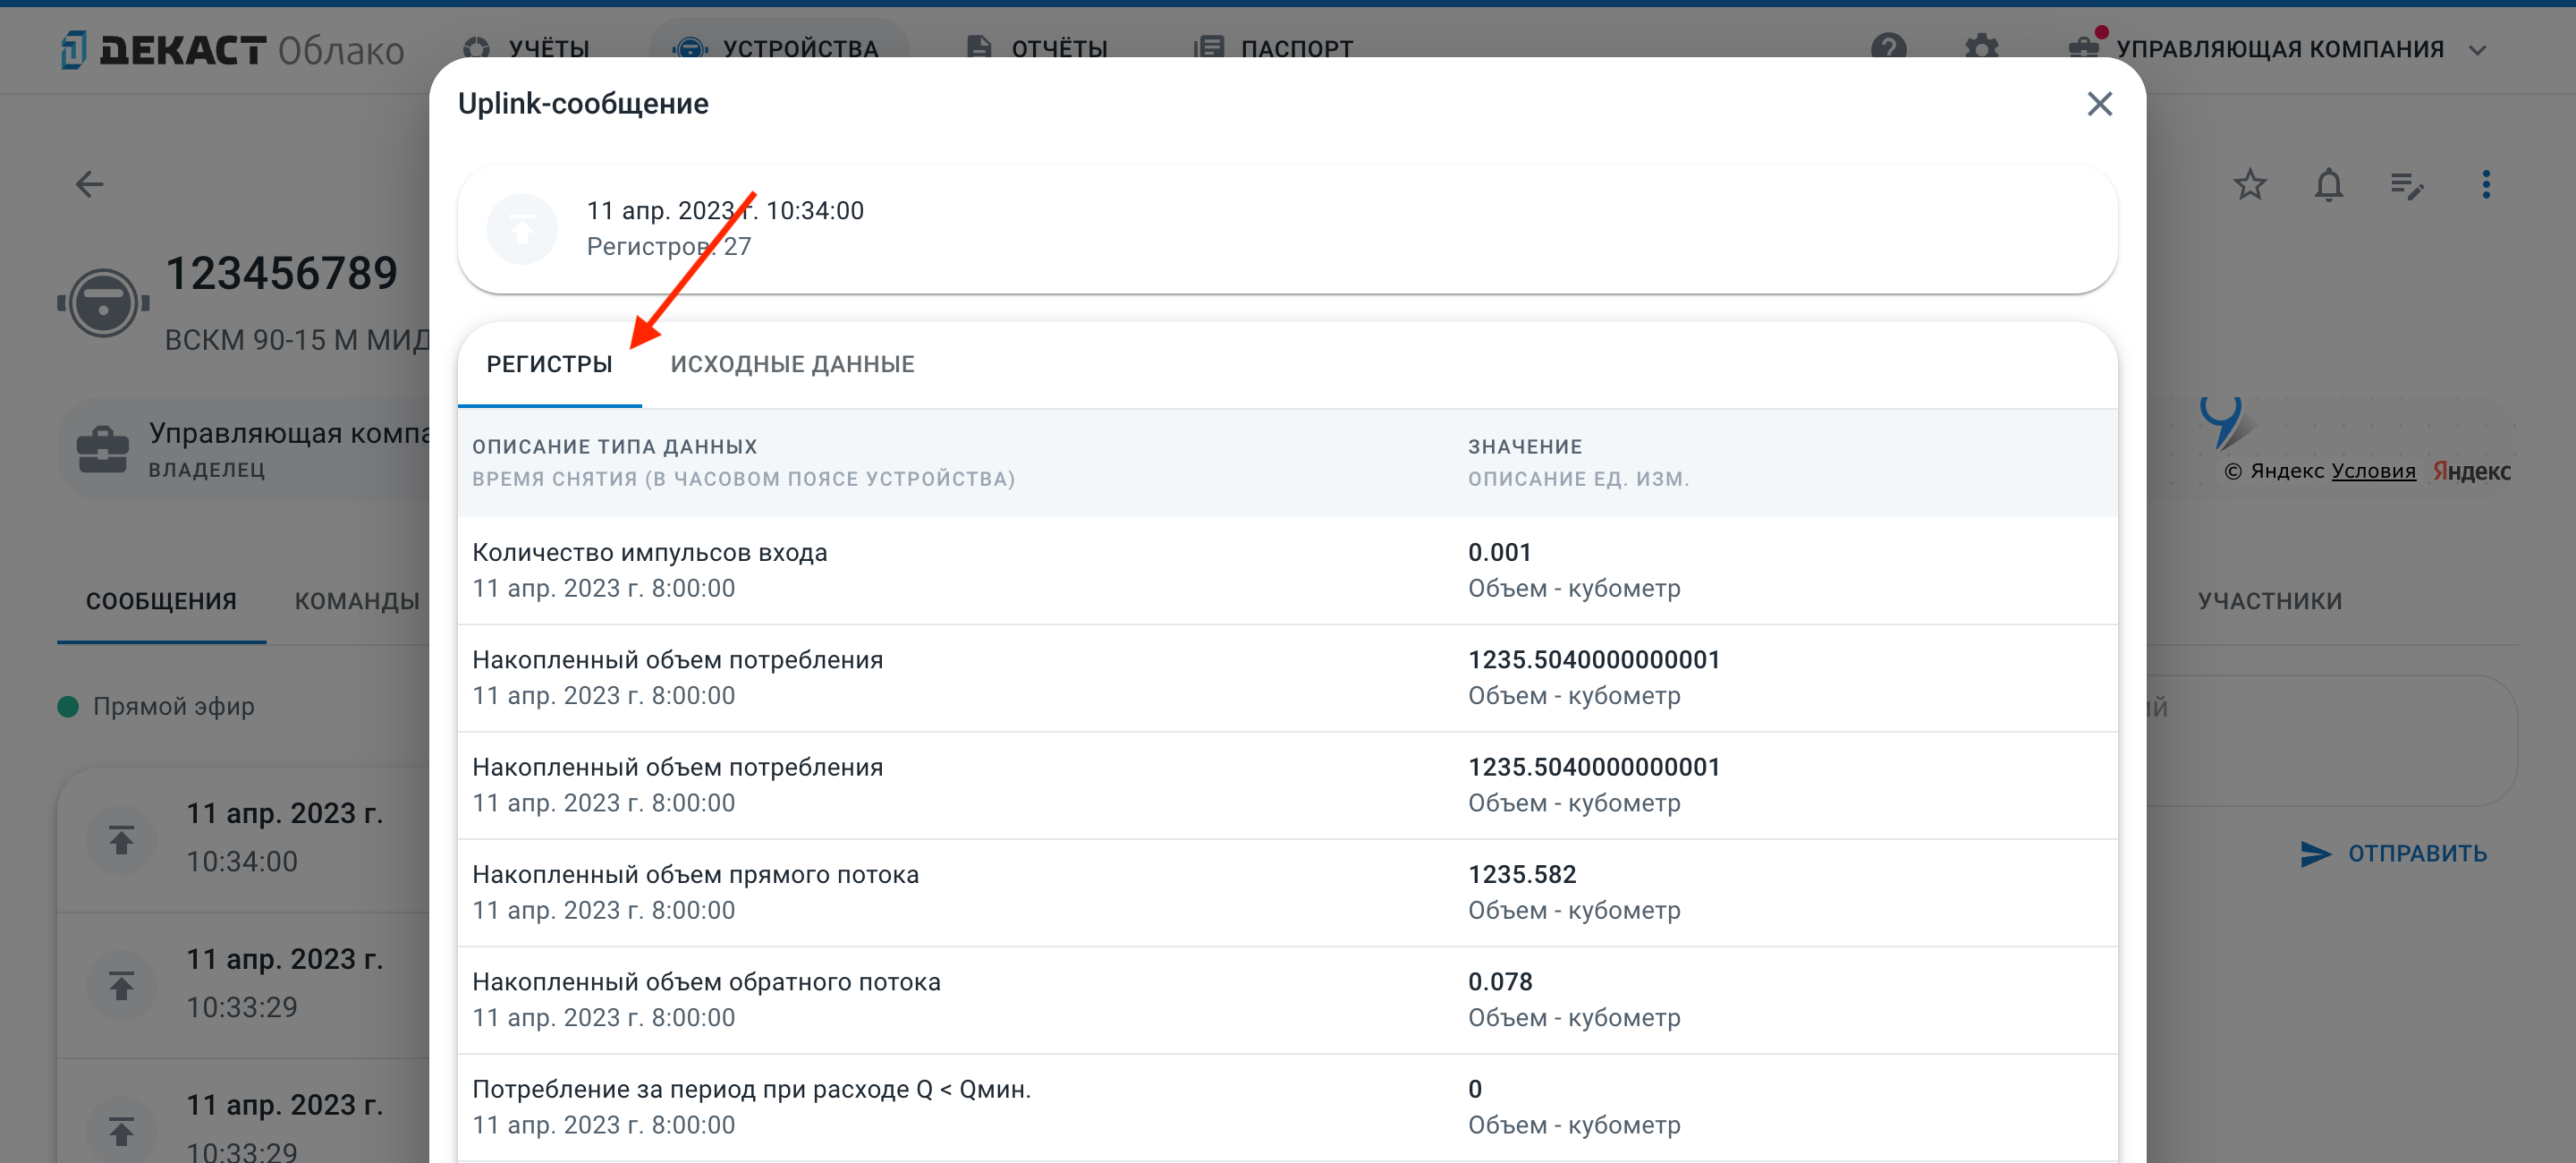Click the briefcase owner icon
This screenshot has width=2576, height=1163.
click(103, 450)
